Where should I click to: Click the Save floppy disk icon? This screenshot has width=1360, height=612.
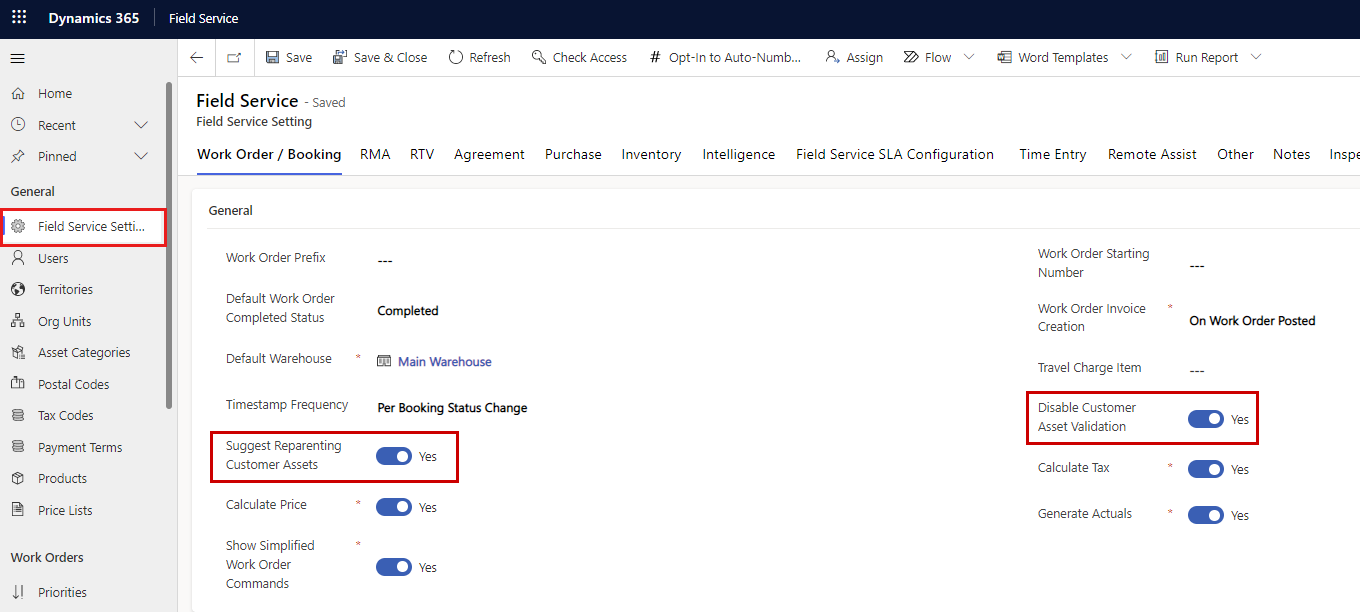(272, 57)
